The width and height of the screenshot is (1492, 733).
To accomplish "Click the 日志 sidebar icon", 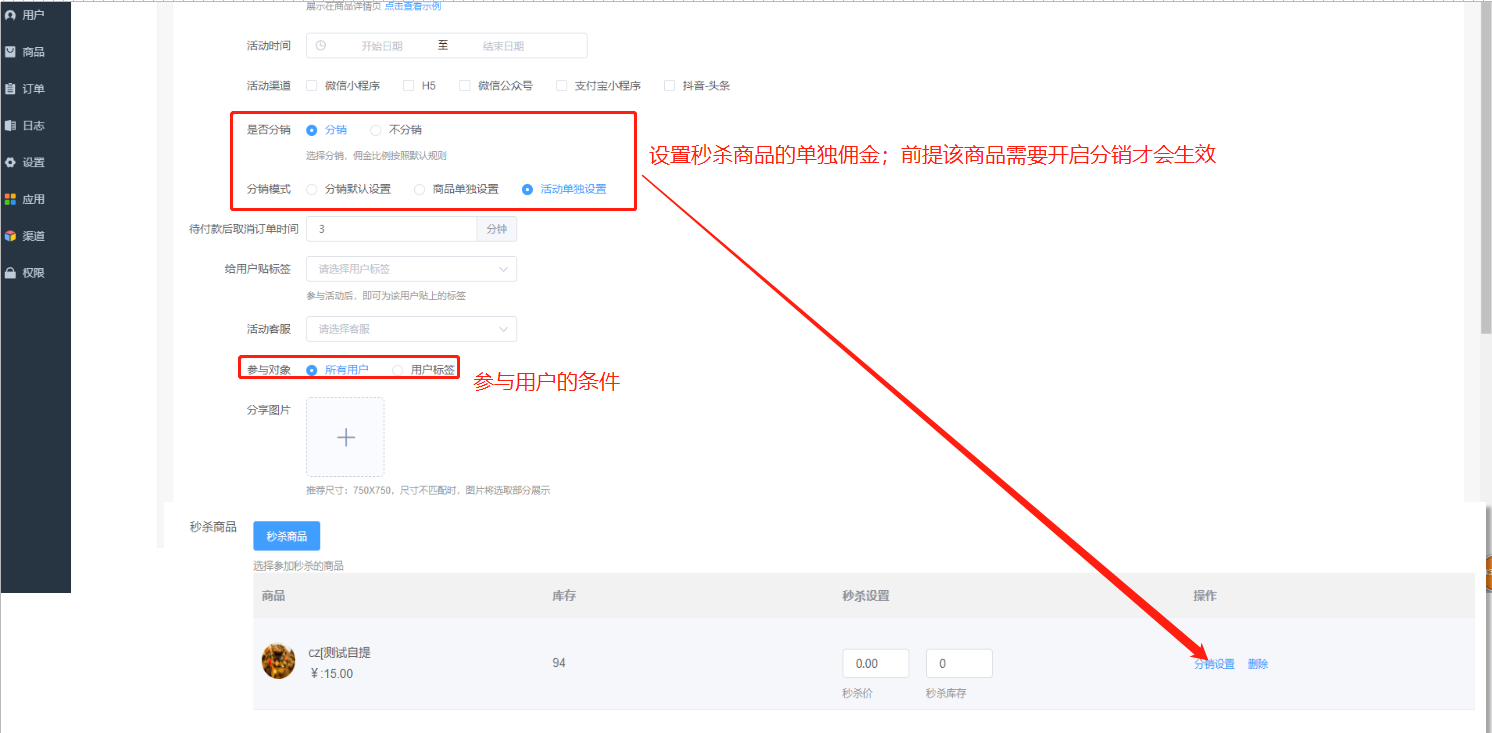I will point(10,126).
